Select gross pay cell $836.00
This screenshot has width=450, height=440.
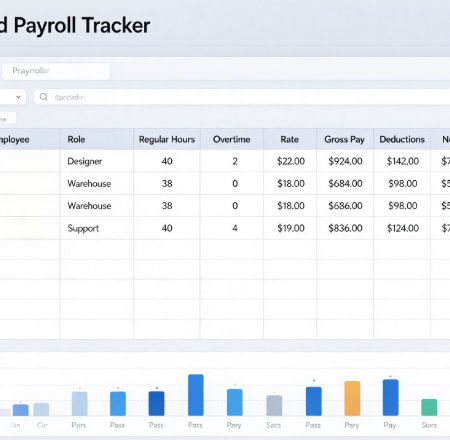345,228
